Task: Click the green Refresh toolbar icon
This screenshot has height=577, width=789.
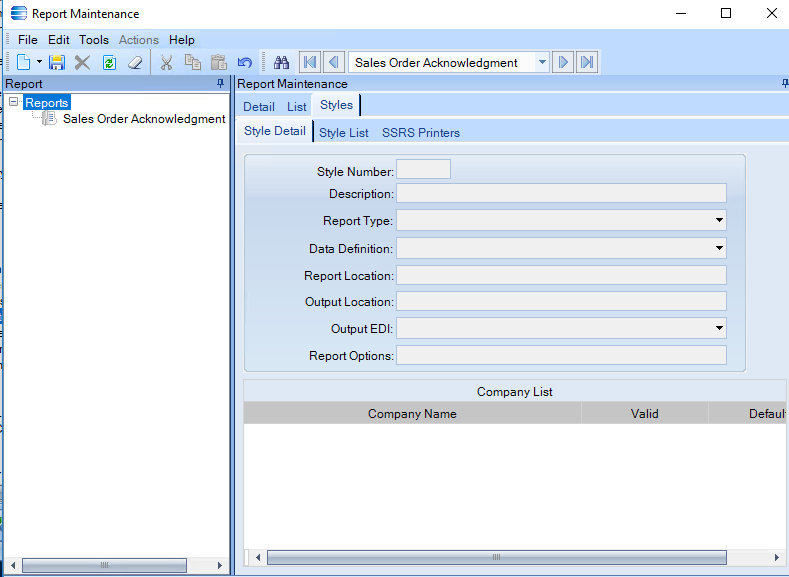Action: tap(109, 62)
